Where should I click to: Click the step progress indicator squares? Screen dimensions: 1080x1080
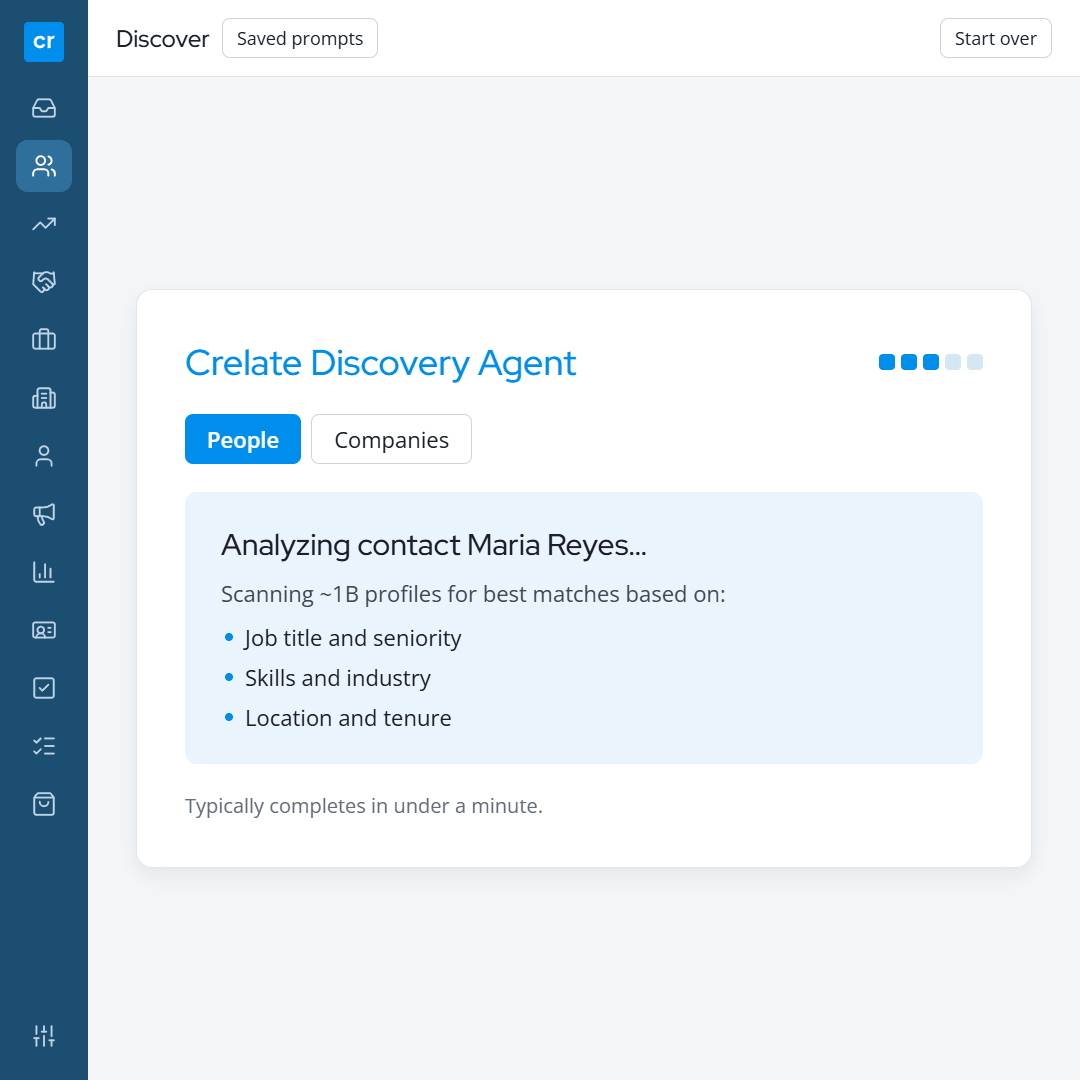click(x=931, y=362)
